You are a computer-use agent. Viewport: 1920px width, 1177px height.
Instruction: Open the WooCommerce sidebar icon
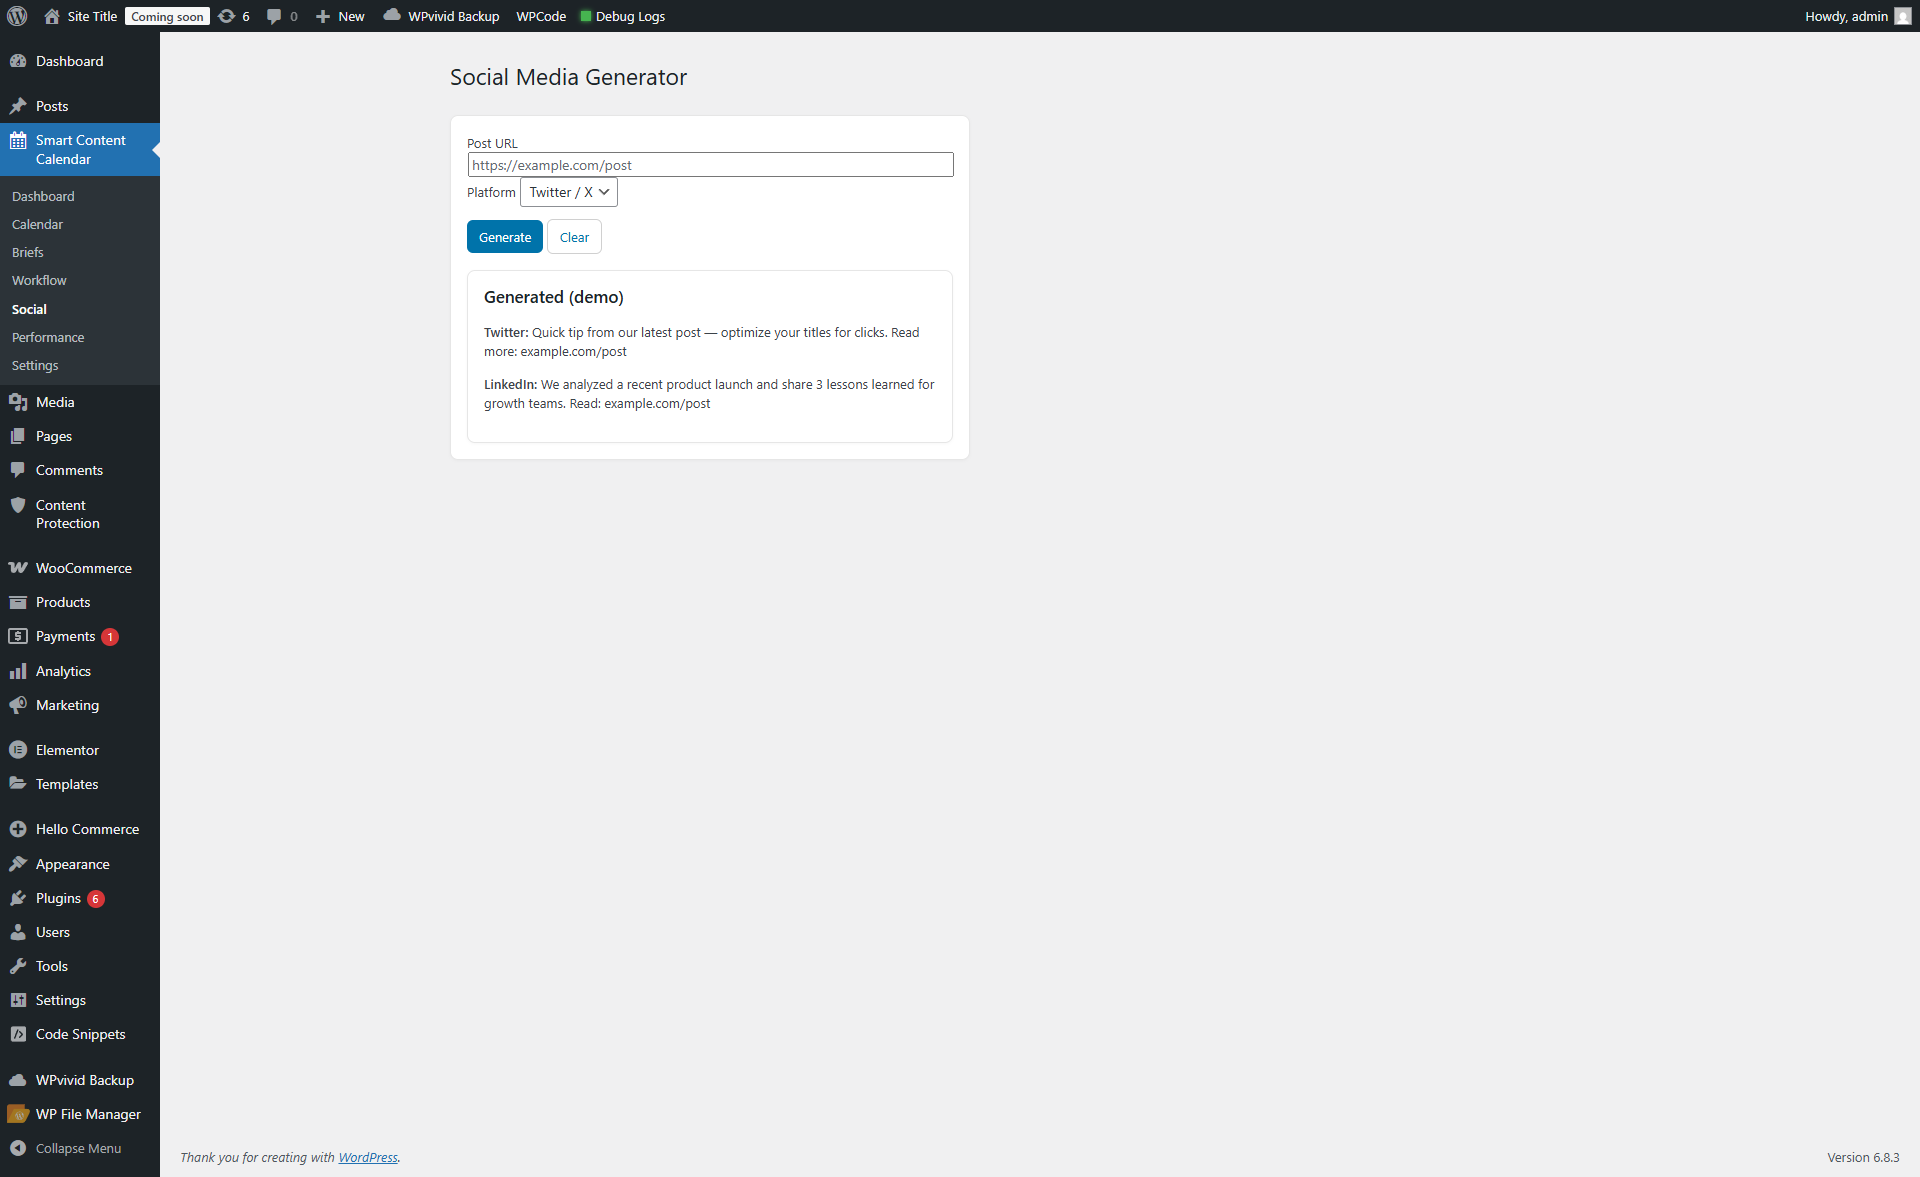tap(18, 568)
